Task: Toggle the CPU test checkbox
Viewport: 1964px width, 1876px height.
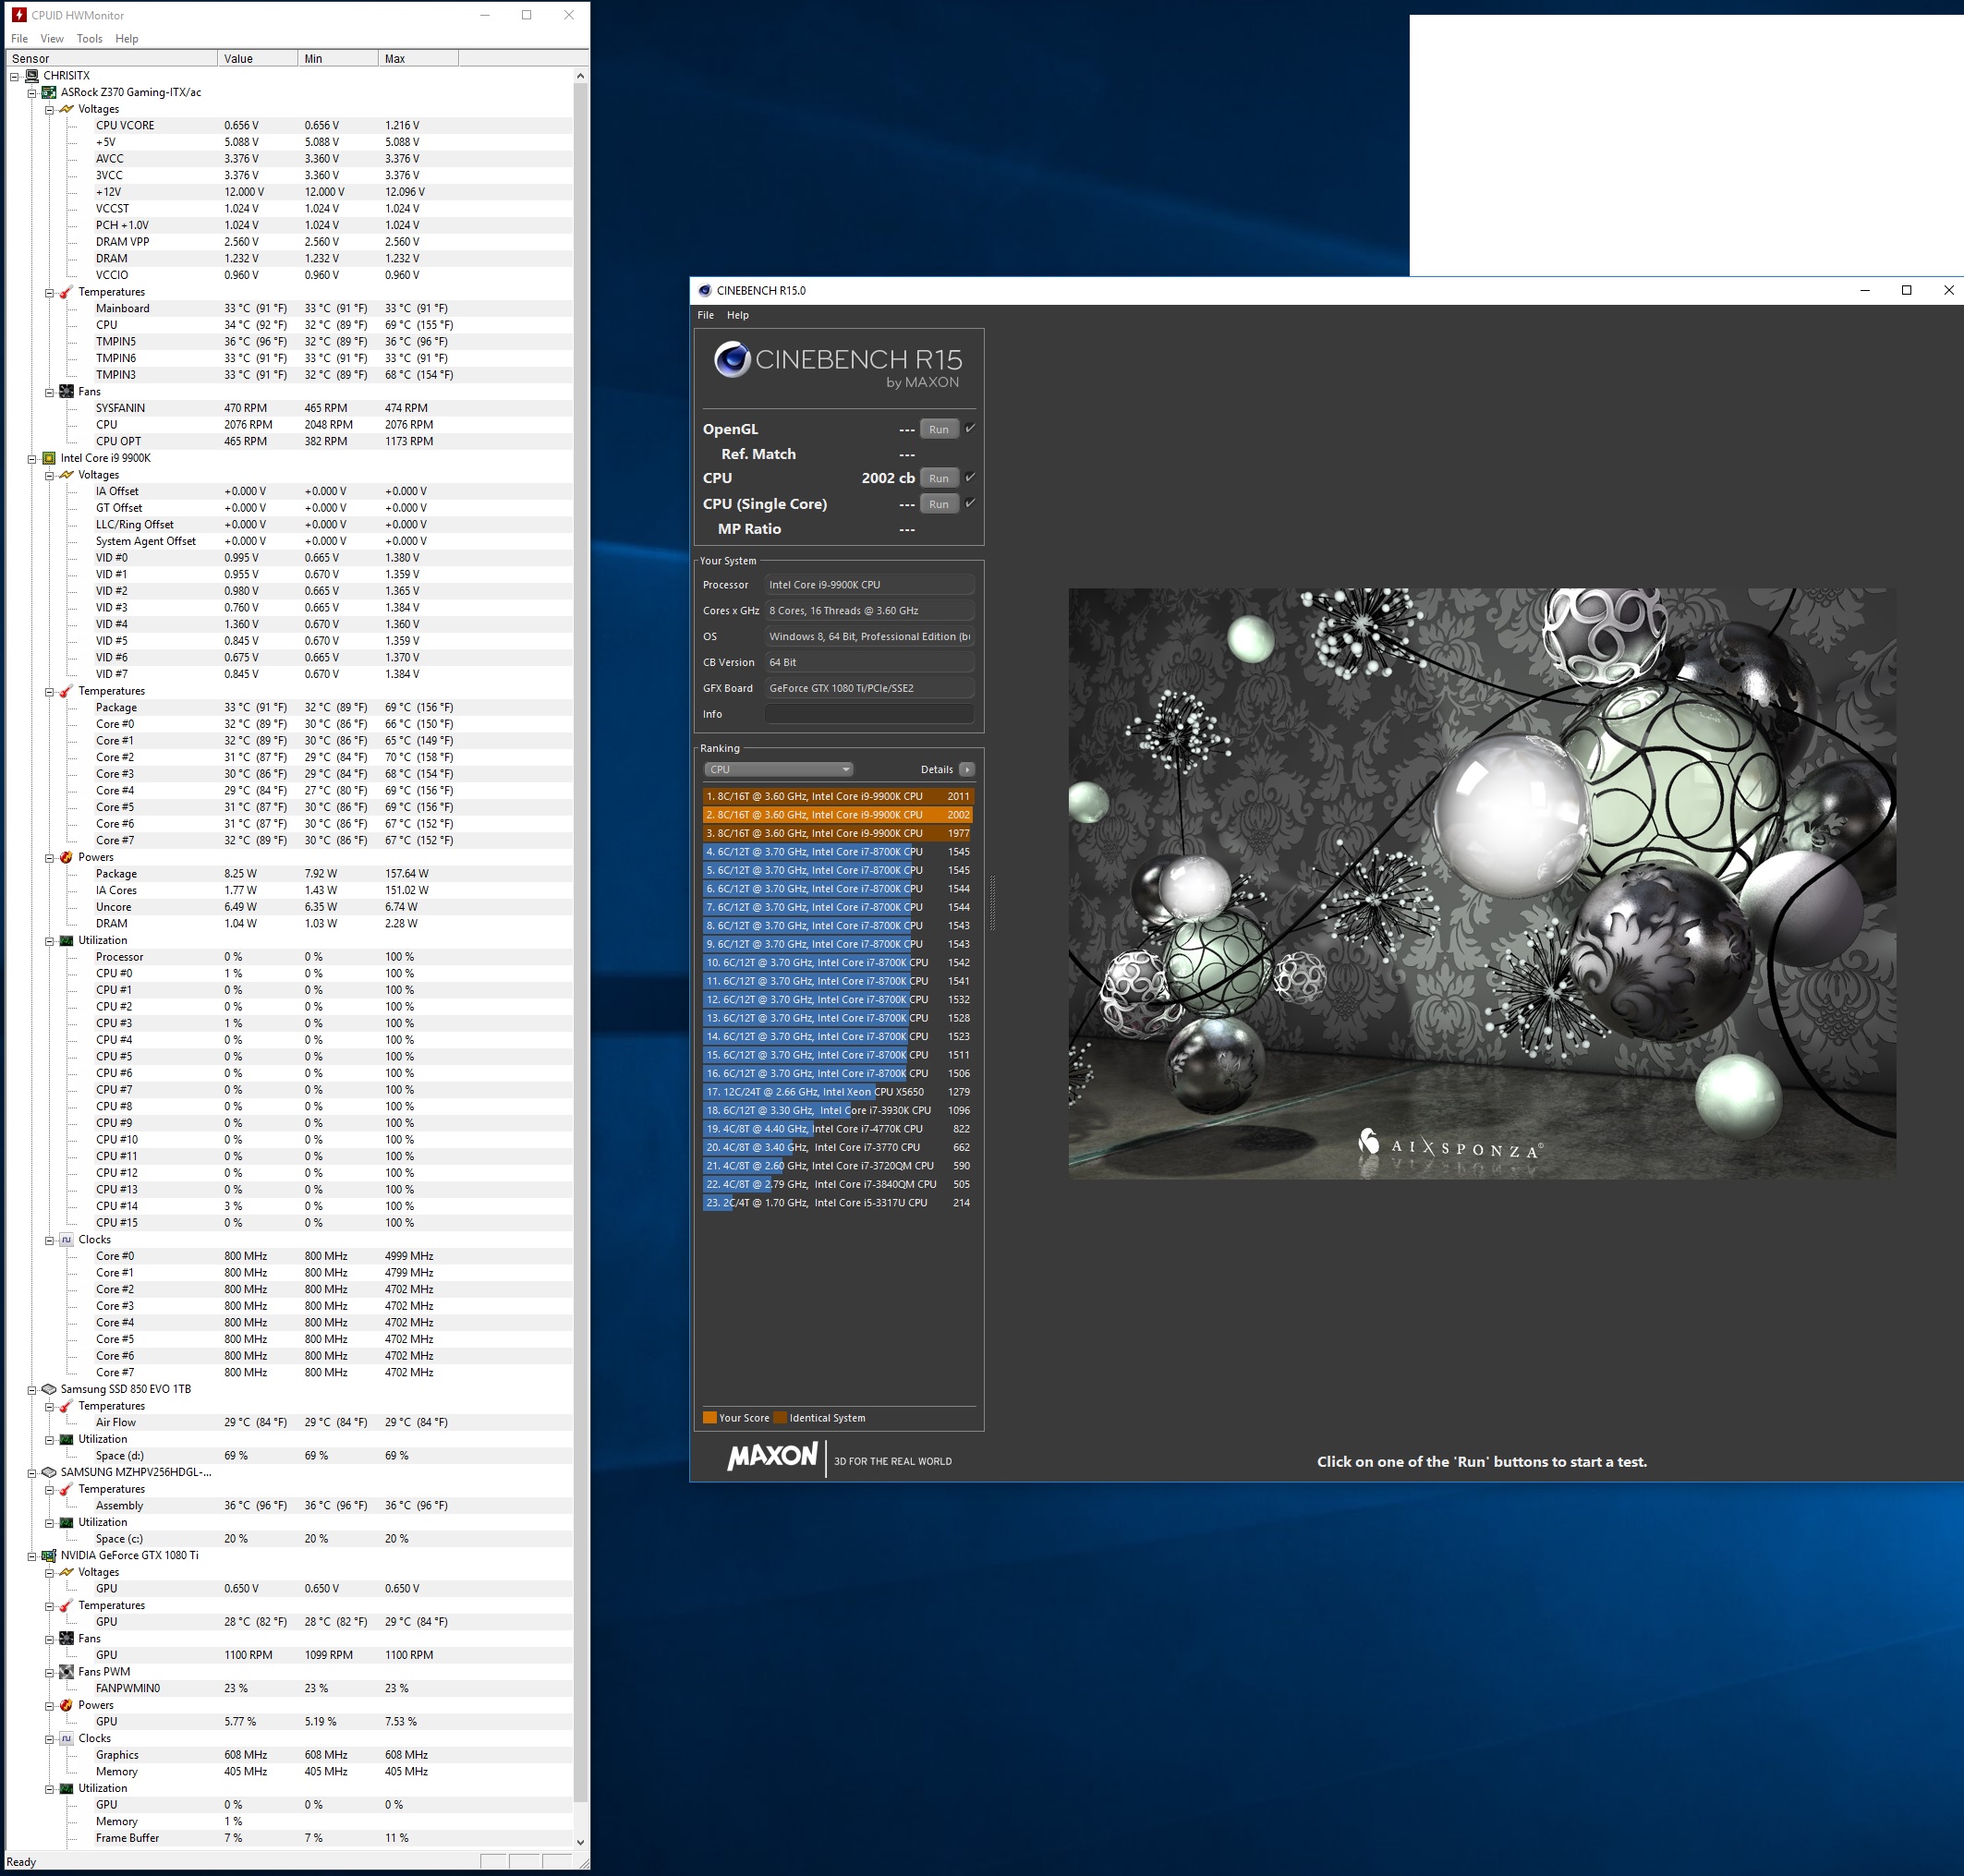Action: (969, 477)
